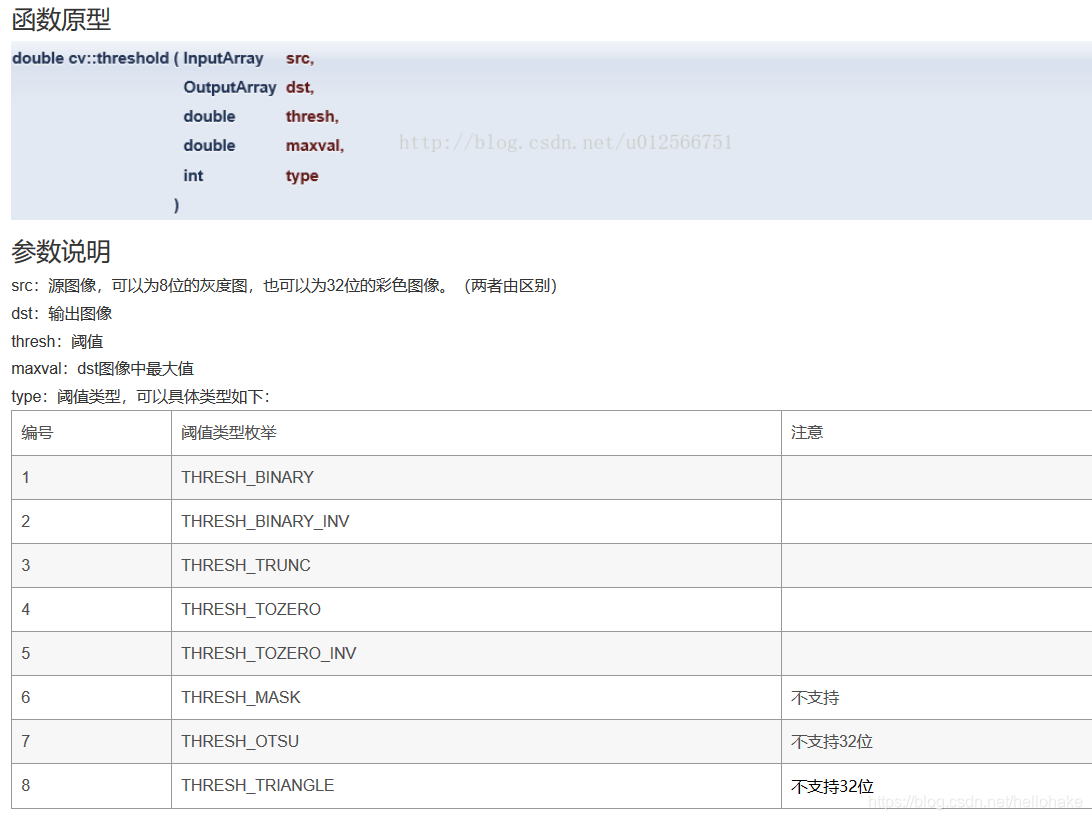Click the 'double' type beside 'maxval,'
This screenshot has width=1092, height=820.
click(210, 146)
